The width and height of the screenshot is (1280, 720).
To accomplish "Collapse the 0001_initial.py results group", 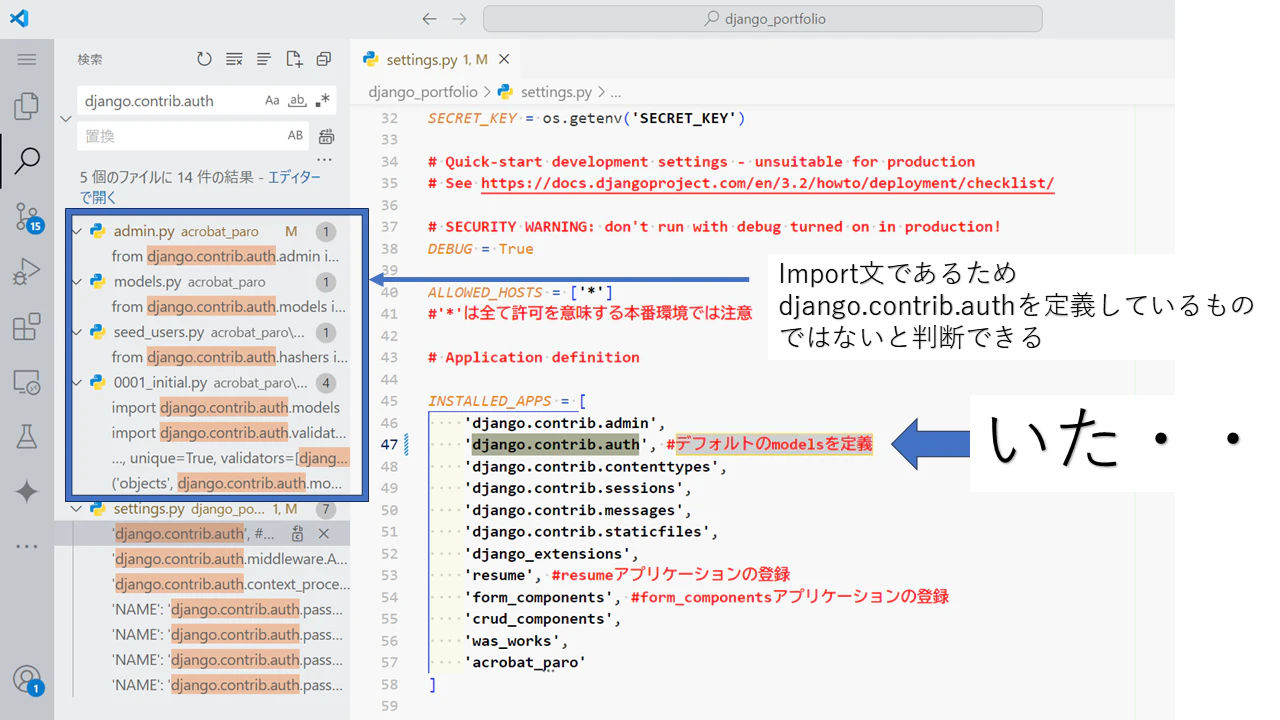I will (x=78, y=382).
